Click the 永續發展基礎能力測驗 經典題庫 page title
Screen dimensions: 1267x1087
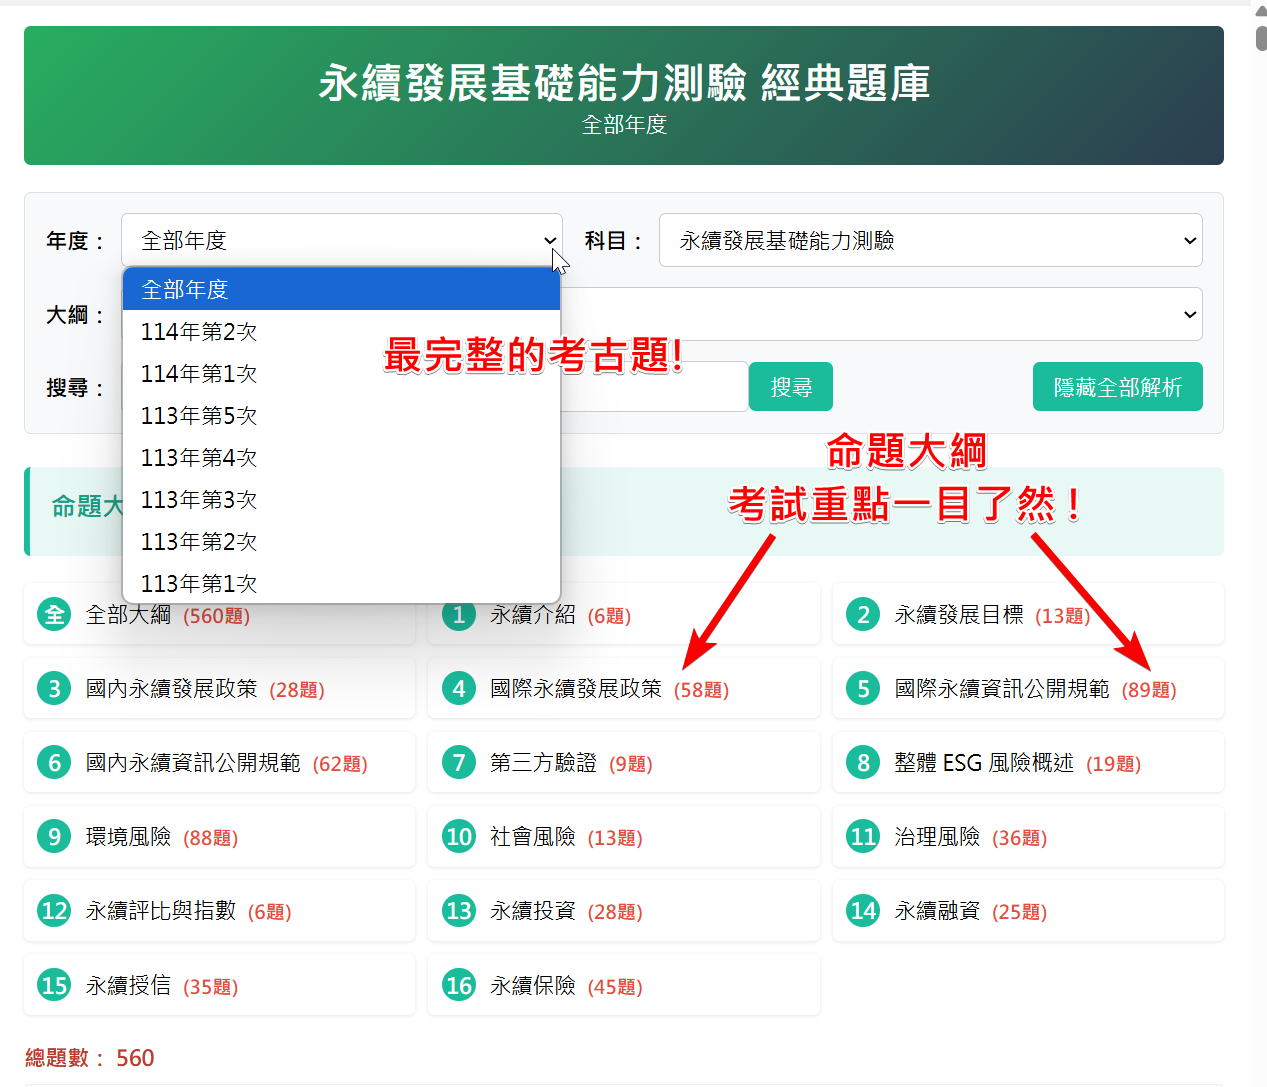624,82
